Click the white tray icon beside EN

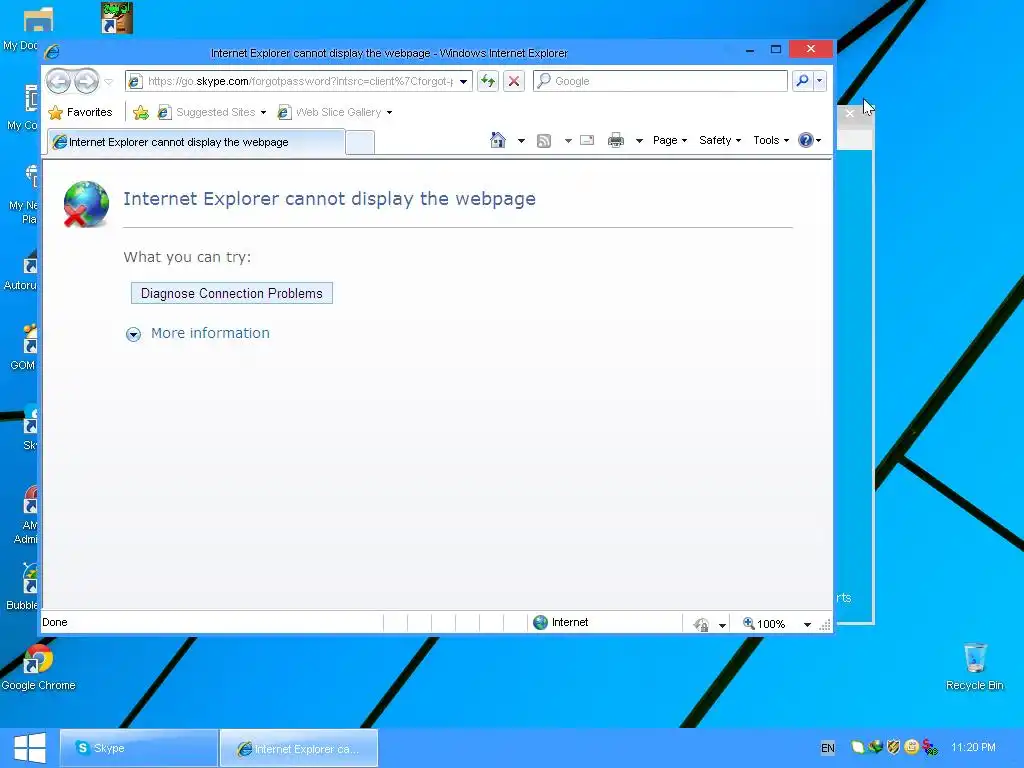[857, 747]
